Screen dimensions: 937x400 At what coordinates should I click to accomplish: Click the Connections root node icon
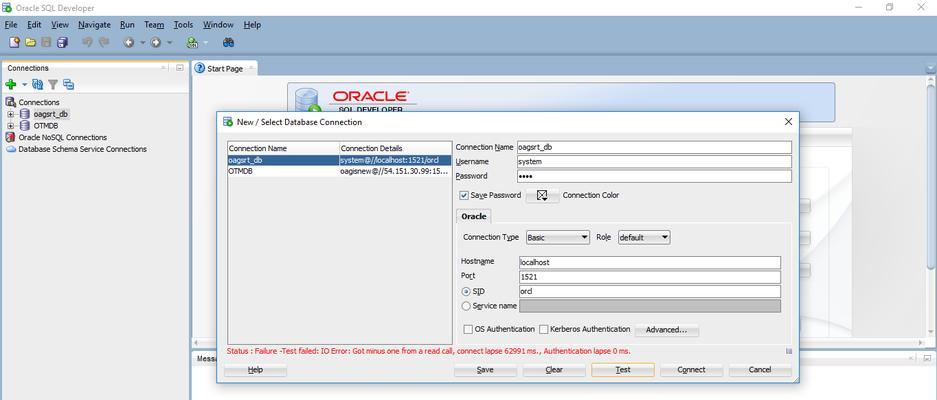click(11, 102)
